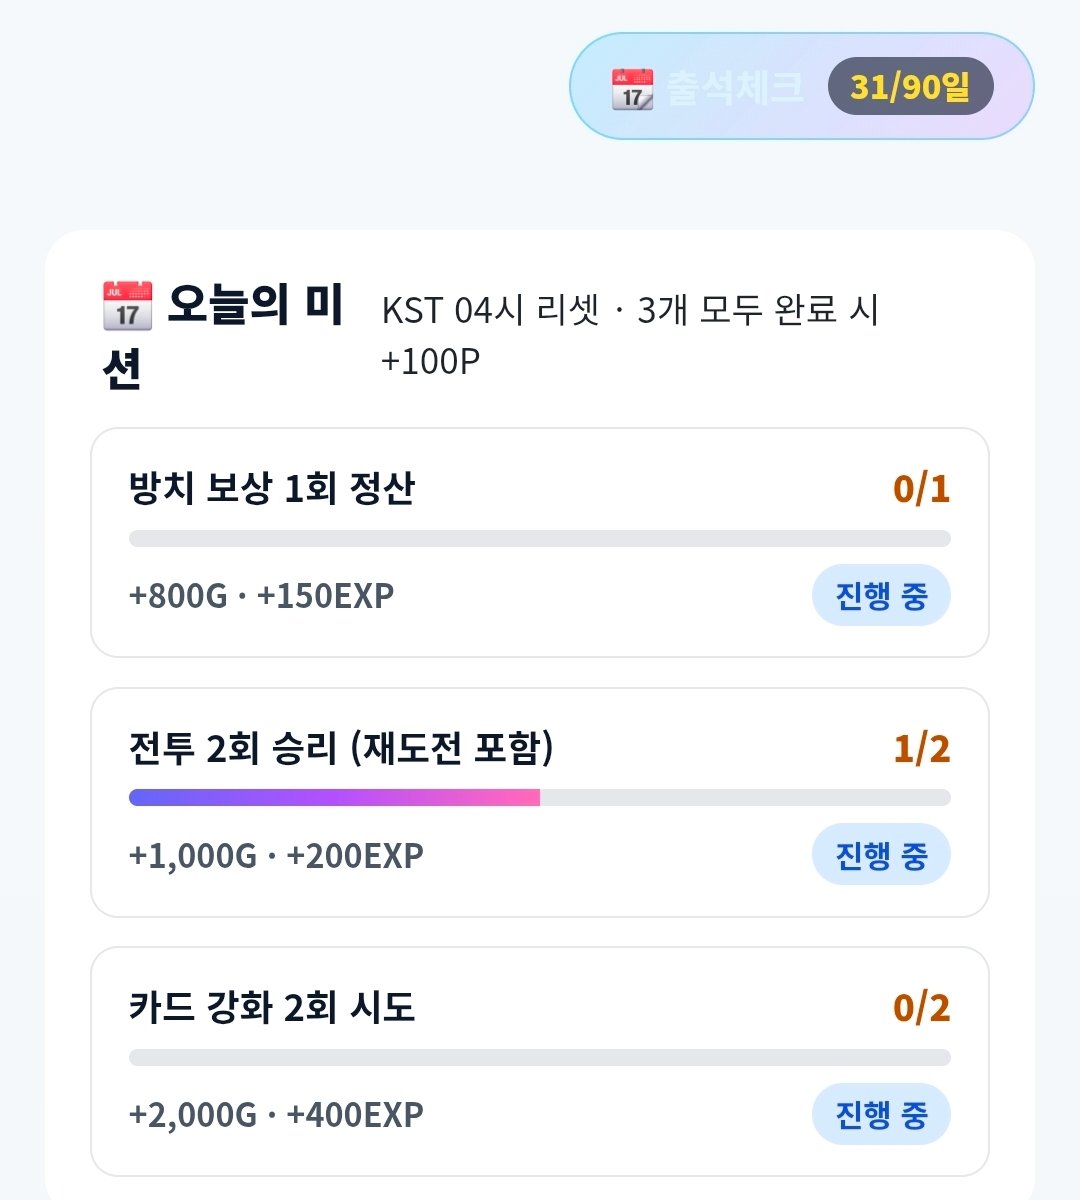Click the 1/2 progress count
Viewport: 1080px width, 1200px height.
(x=921, y=748)
